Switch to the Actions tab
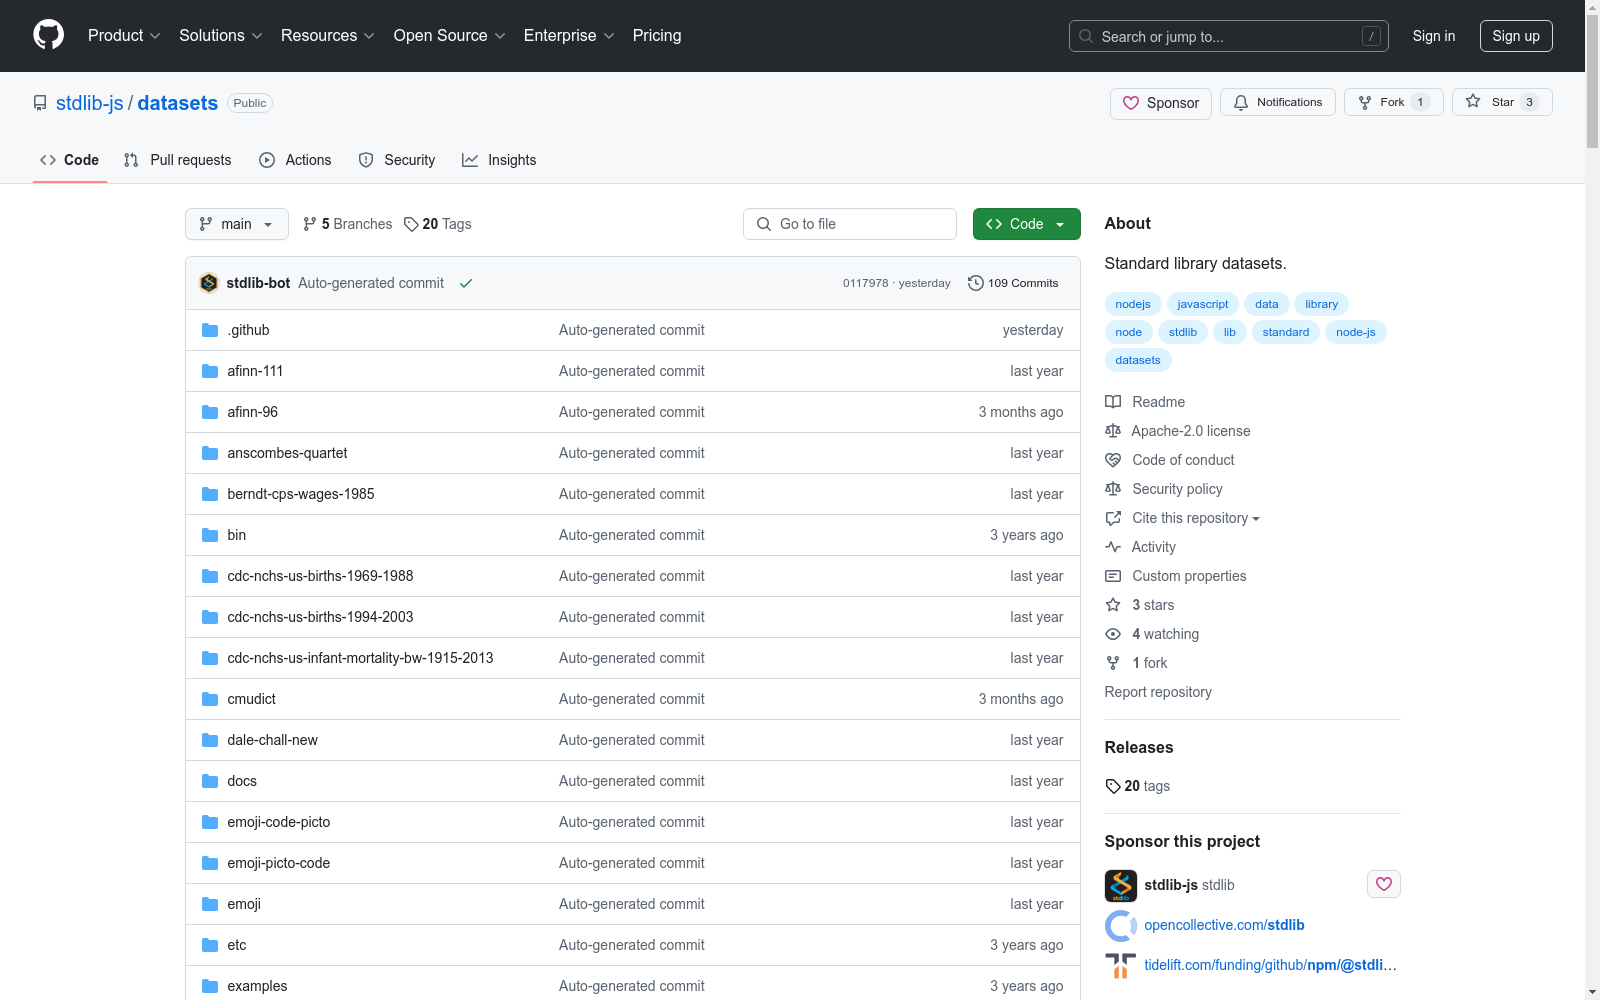1600x1000 pixels. pyautogui.click(x=295, y=160)
